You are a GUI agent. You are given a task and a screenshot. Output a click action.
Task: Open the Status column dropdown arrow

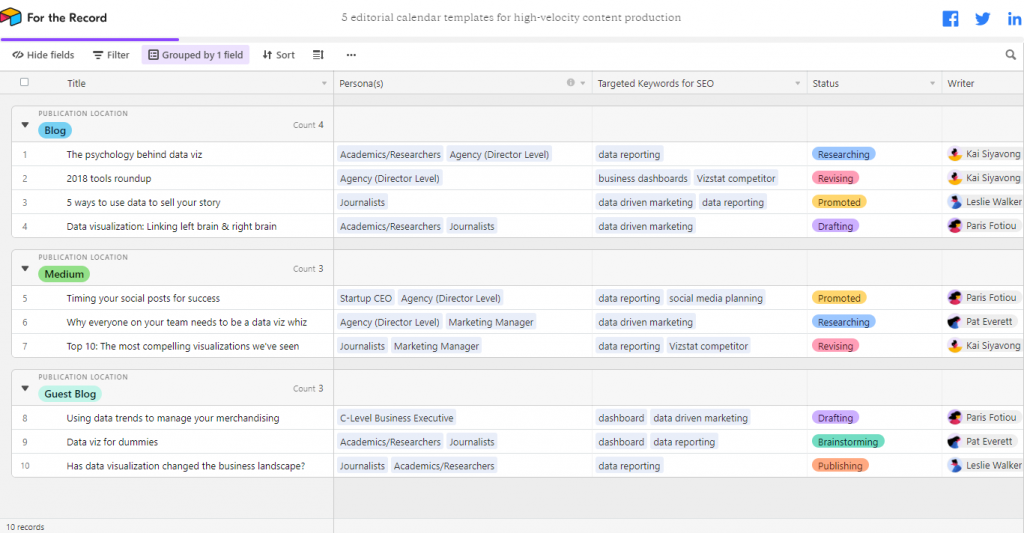[932, 83]
